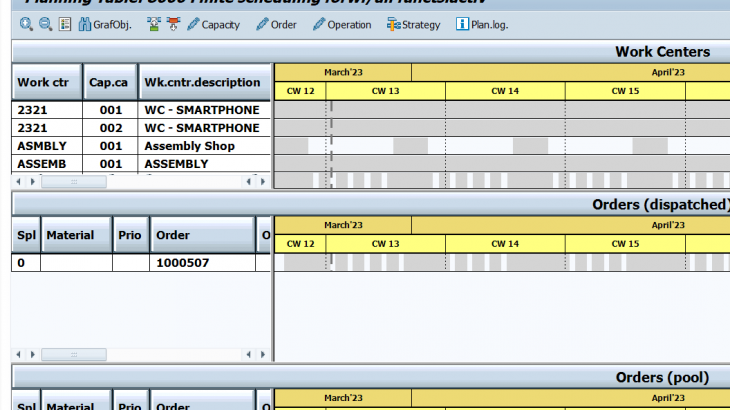Click CW 14 in Work Centers timeline
The image size is (730, 410).
[x=505, y=91]
